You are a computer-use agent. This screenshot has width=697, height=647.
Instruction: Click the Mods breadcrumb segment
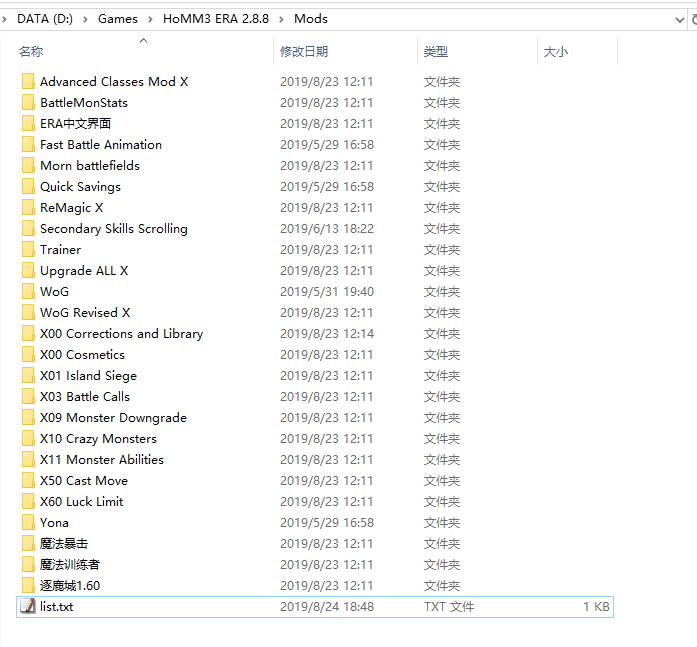(311, 19)
